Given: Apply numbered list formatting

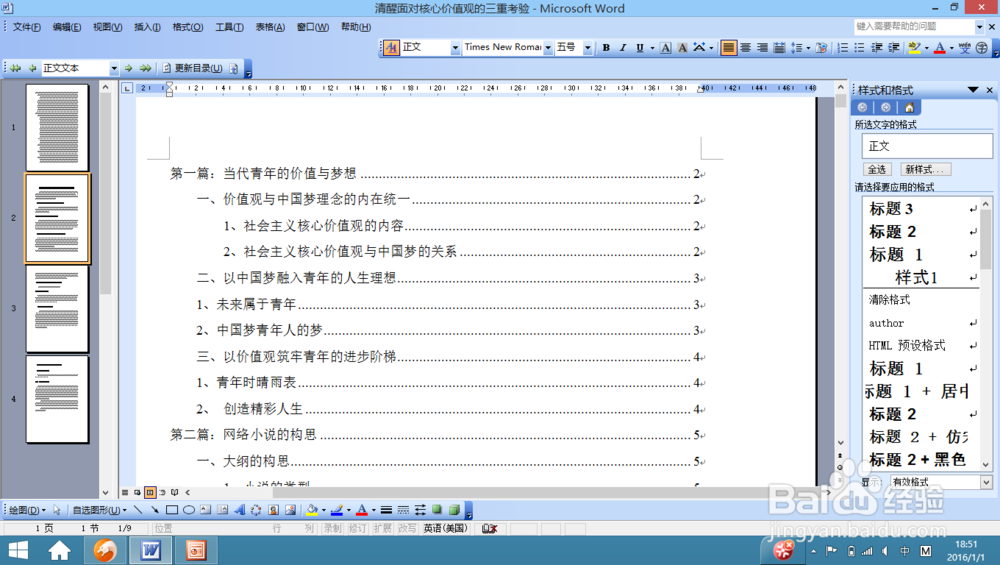Looking at the screenshot, I should 842,48.
